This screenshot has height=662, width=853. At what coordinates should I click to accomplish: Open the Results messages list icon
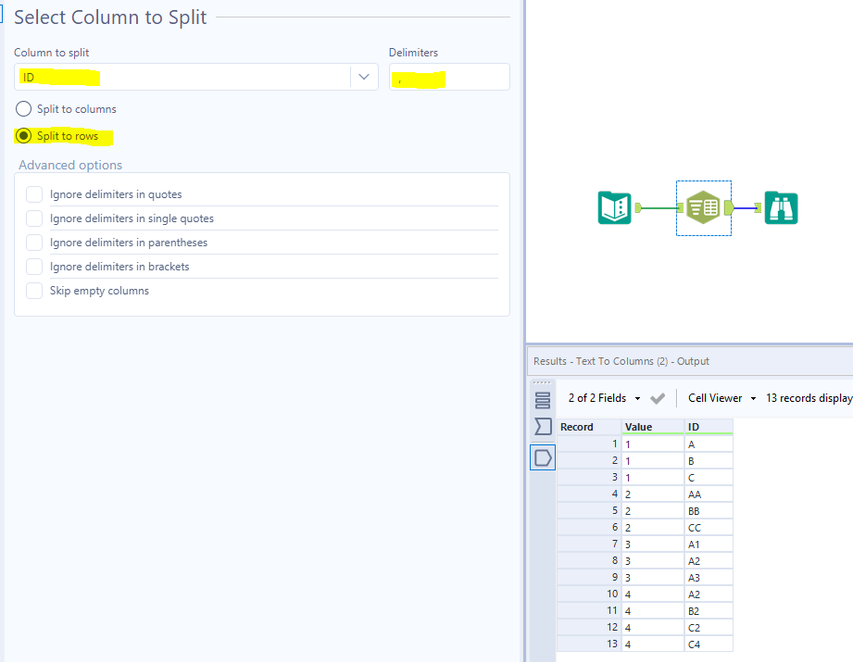coord(542,400)
